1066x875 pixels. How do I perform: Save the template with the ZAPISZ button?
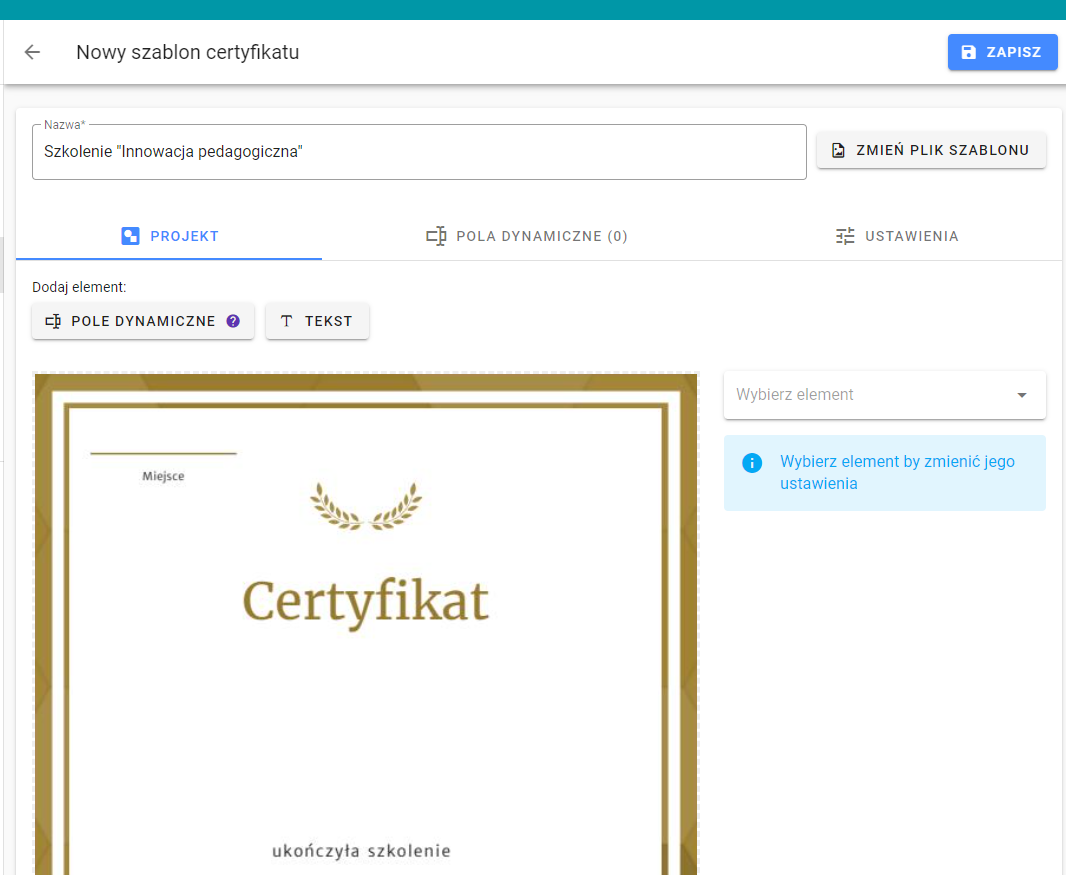[1002, 52]
